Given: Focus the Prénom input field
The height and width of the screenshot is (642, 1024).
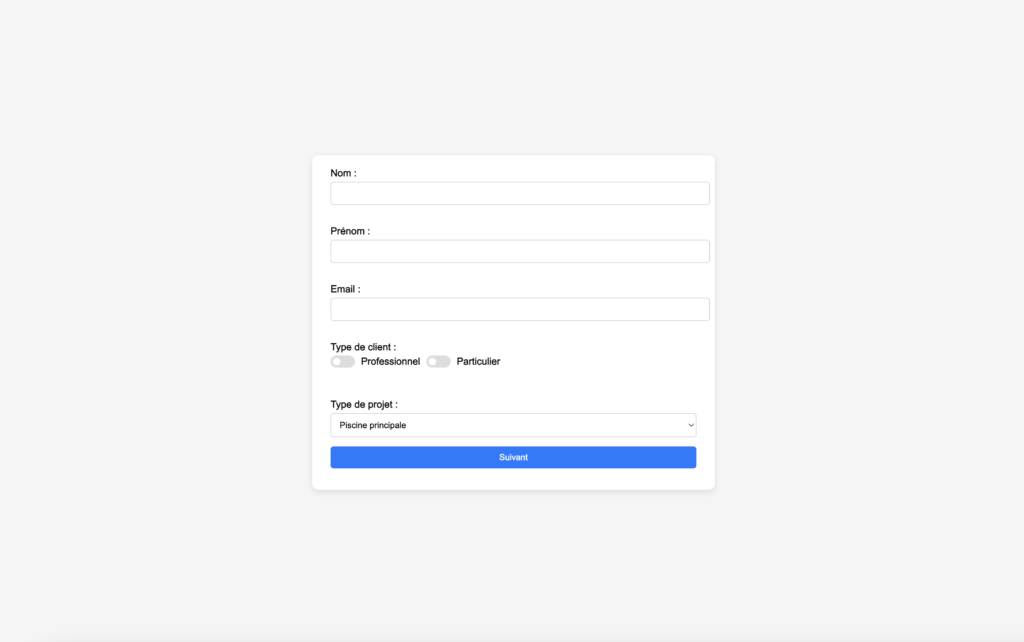Looking at the screenshot, I should (520, 251).
